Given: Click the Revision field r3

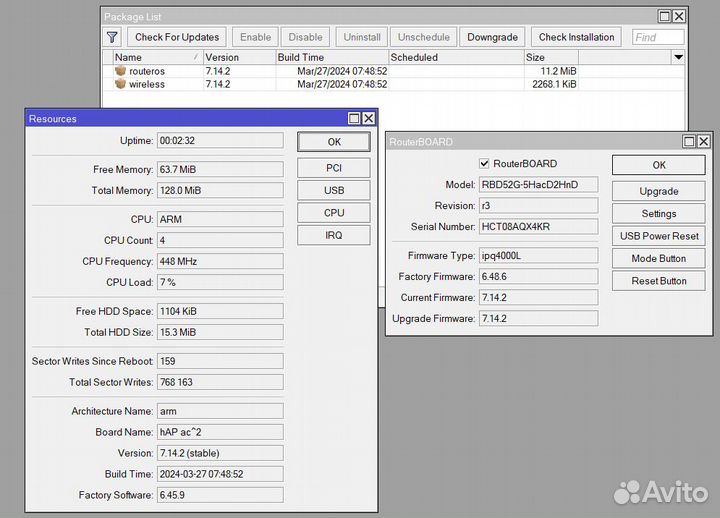Looking at the screenshot, I should coord(539,206).
